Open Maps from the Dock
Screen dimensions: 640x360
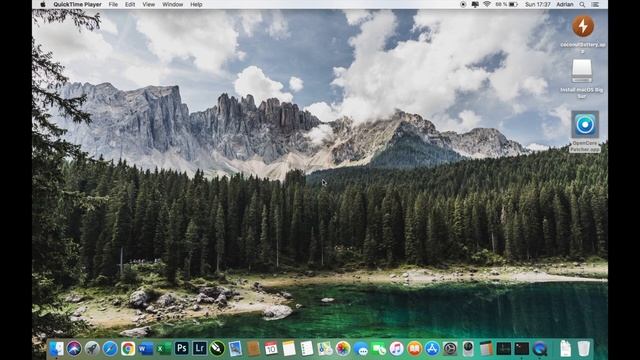coord(325,349)
